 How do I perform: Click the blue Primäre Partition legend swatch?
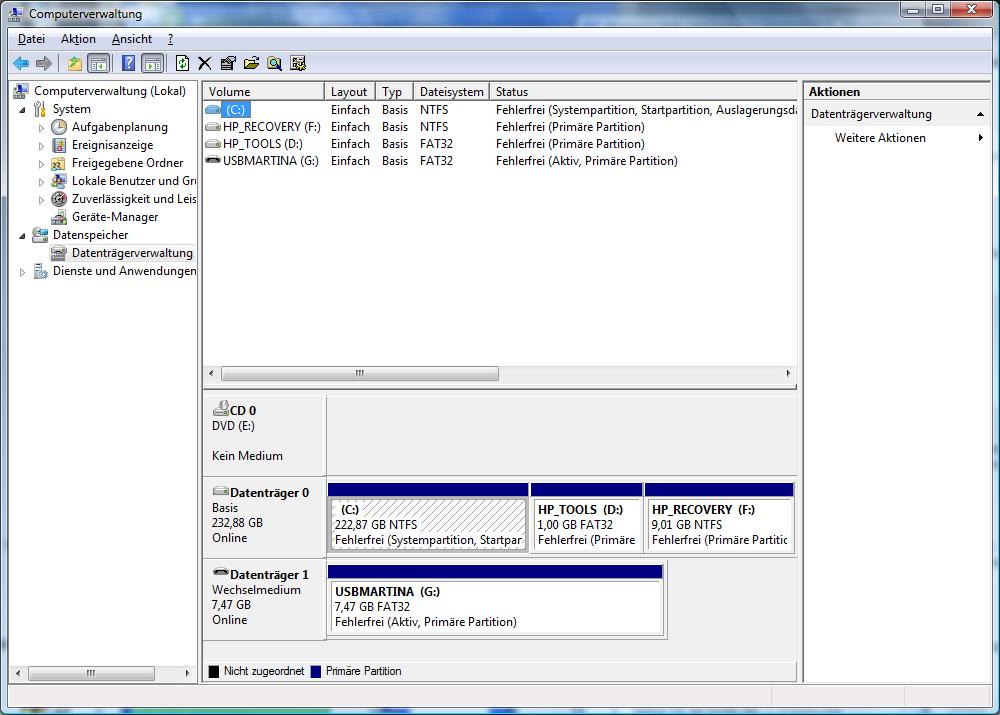pos(316,672)
